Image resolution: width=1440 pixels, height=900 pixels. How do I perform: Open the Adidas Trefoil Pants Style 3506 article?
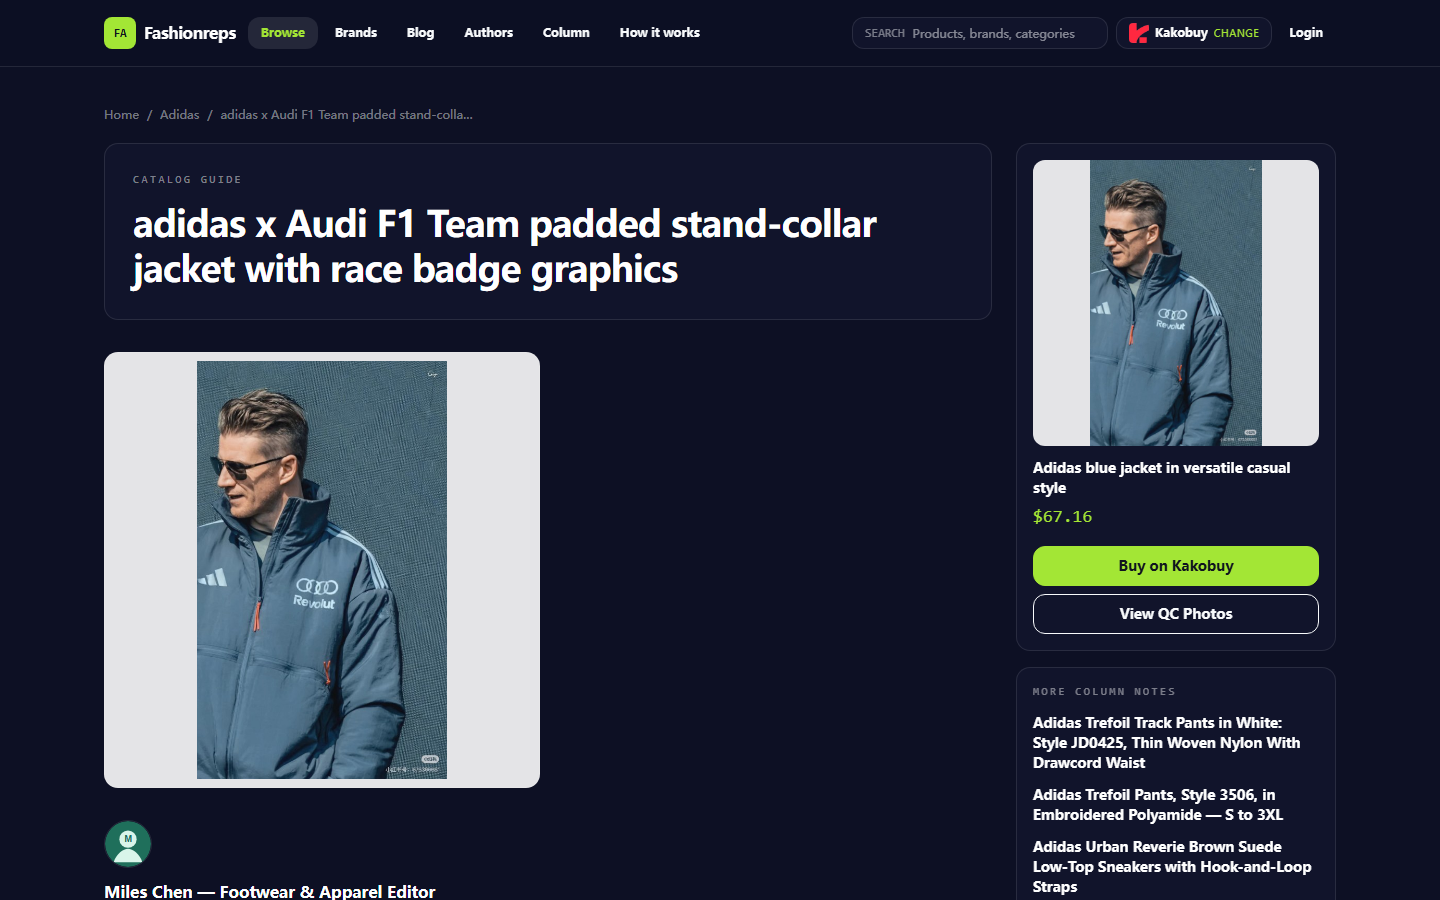[1158, 805]
